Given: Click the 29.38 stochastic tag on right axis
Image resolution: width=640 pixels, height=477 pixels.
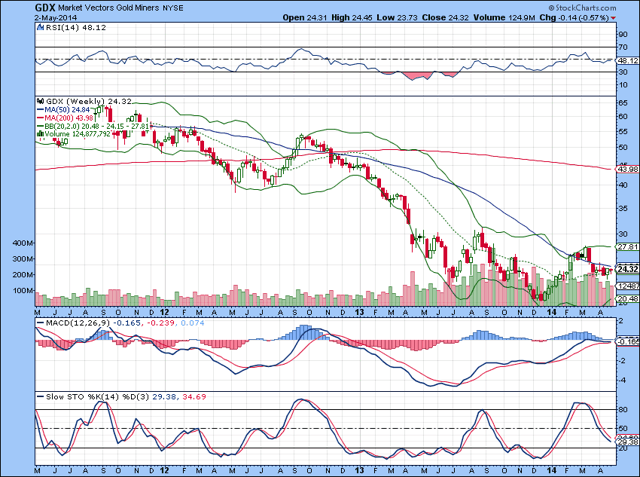Looking at the screenshot, I should click(x=628, y=442).
